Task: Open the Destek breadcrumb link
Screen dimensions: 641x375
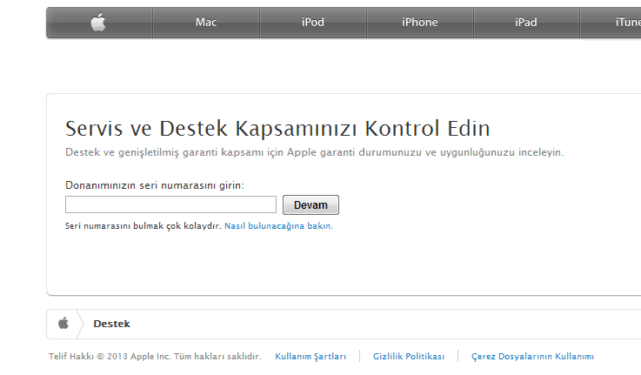Action: pos(112,324)
